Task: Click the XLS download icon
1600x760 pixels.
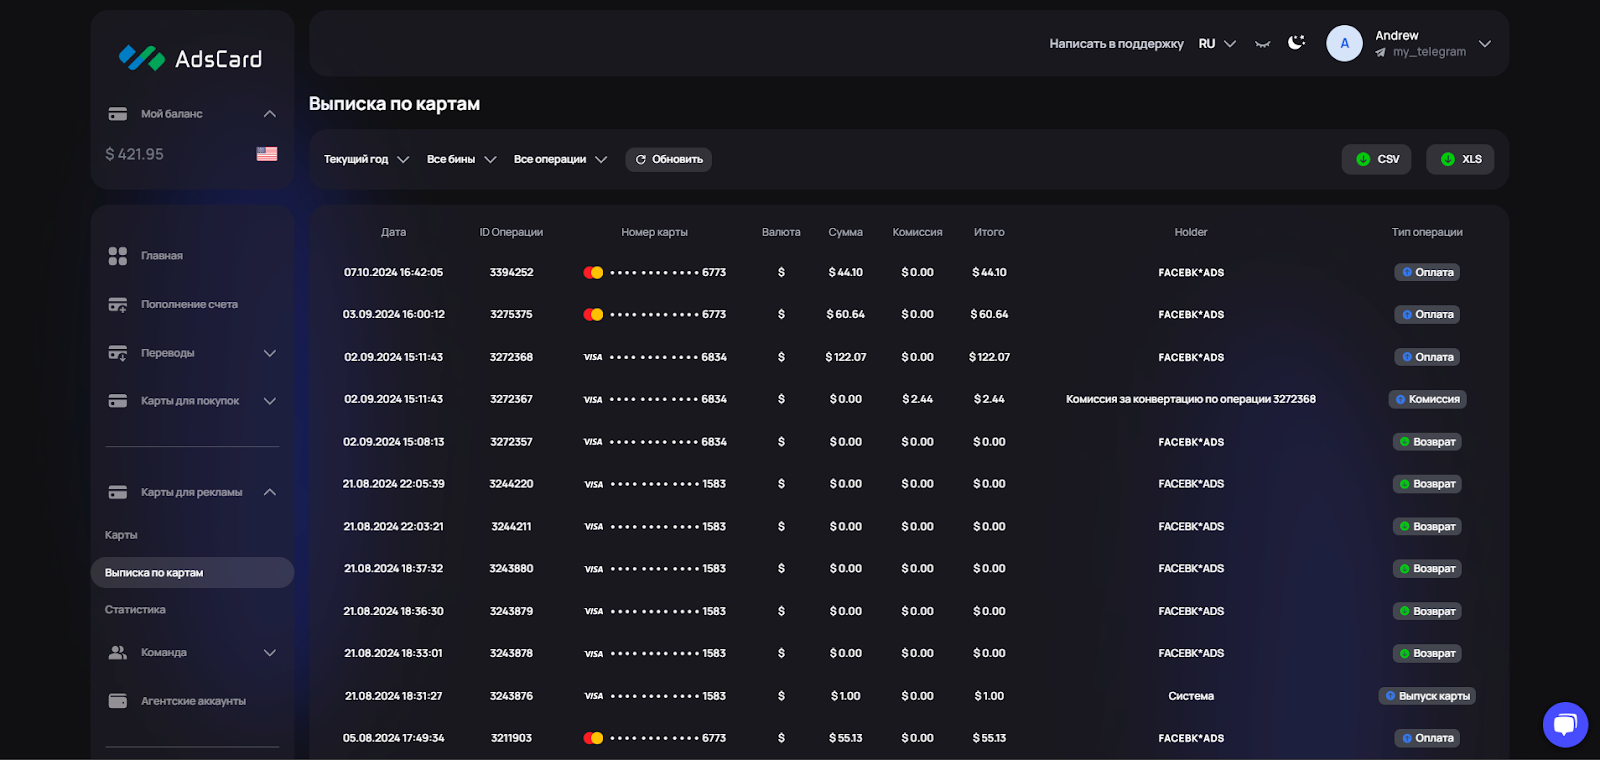Action: tap(1447, 159)
